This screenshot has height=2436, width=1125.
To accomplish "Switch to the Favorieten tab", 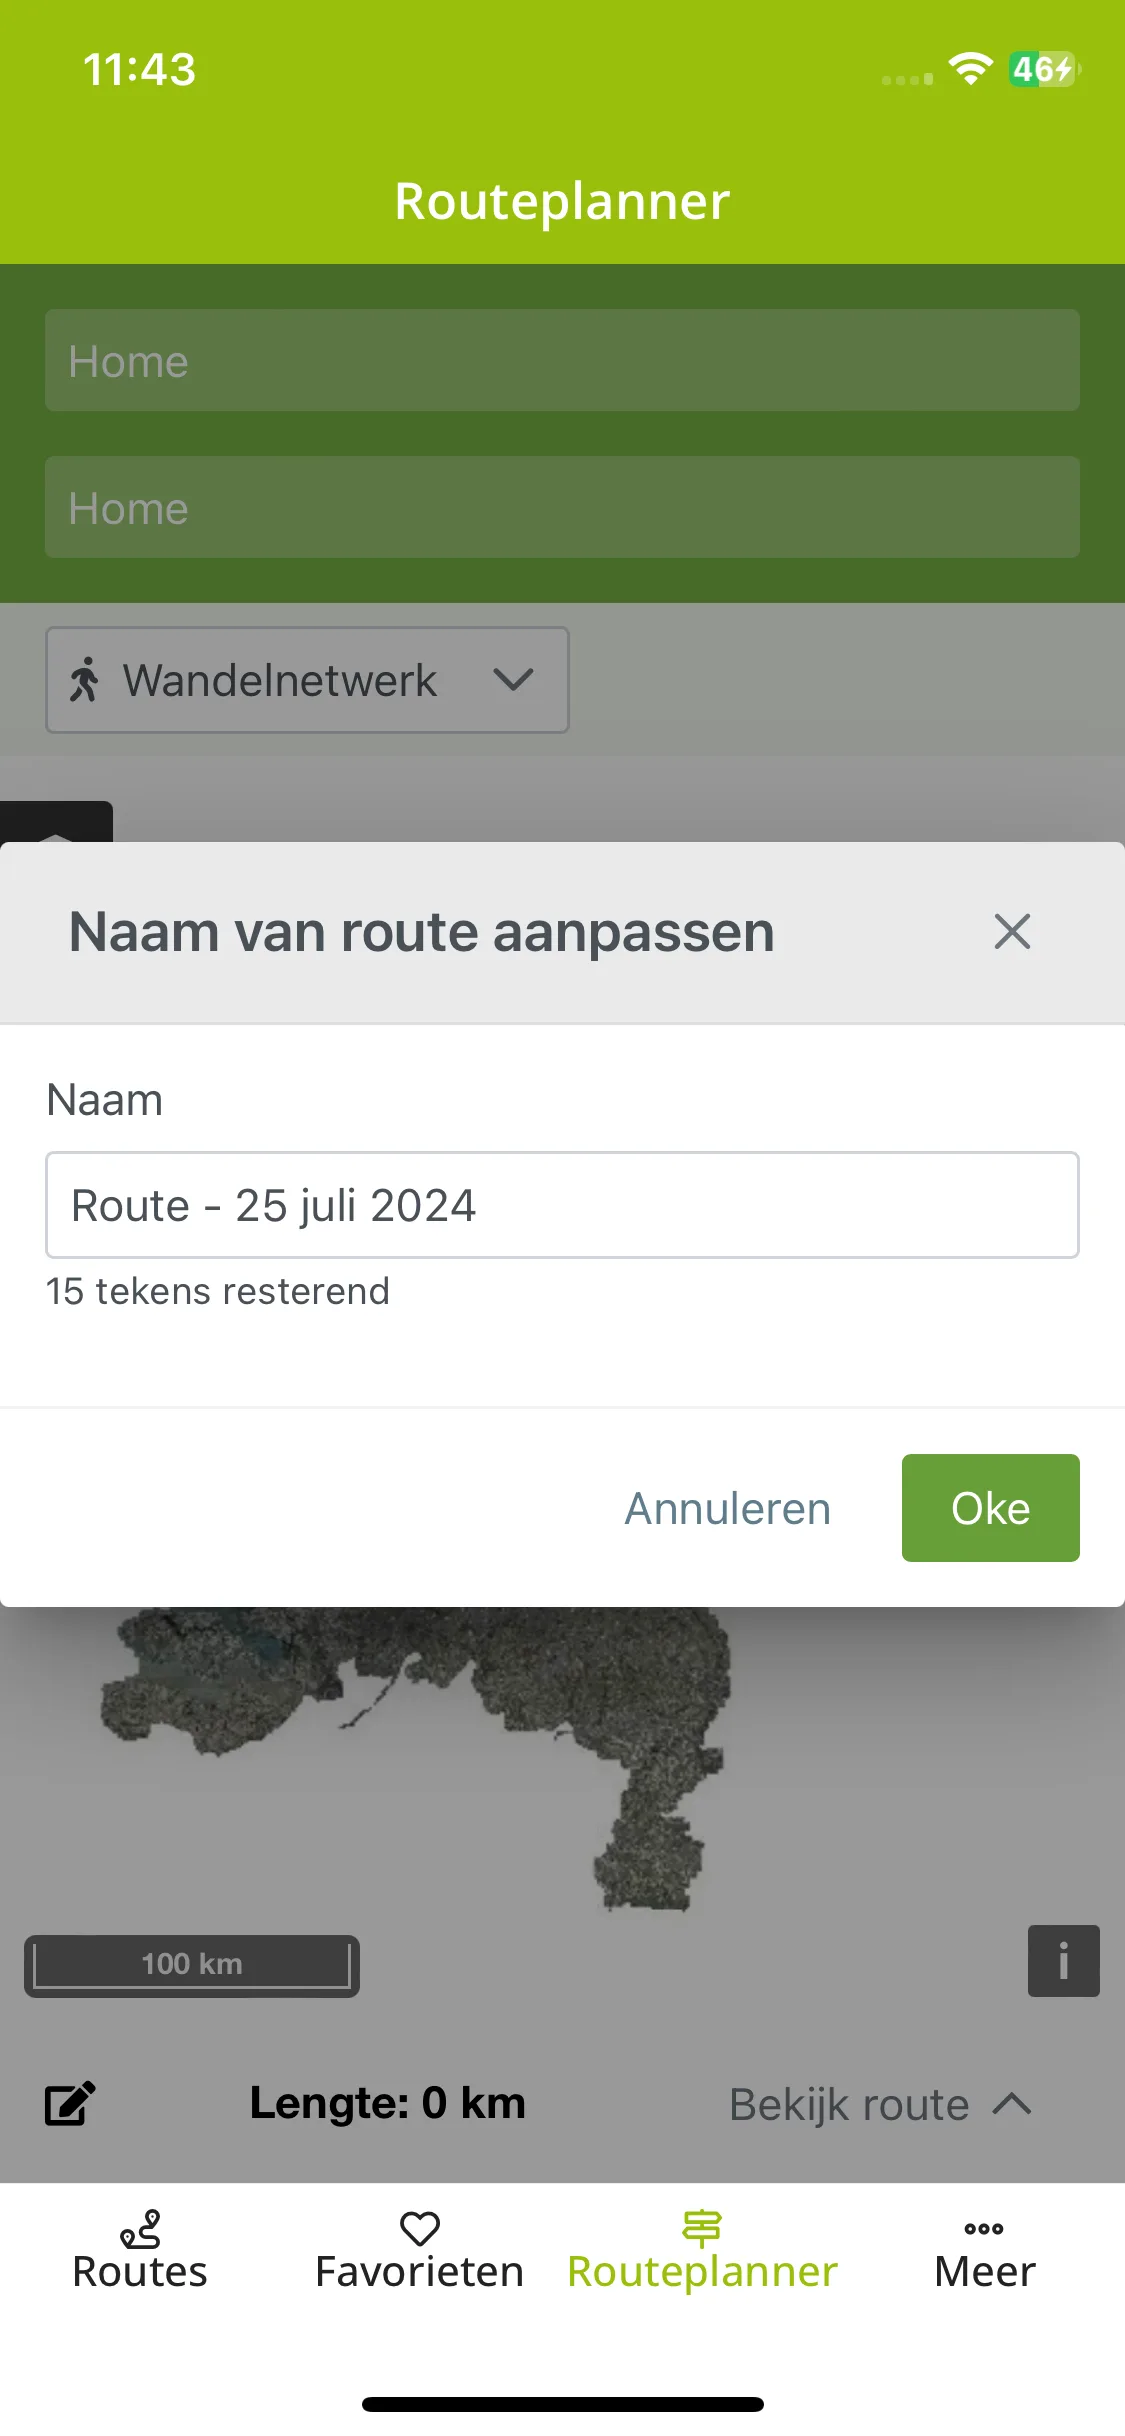I will coord(420,2251).
